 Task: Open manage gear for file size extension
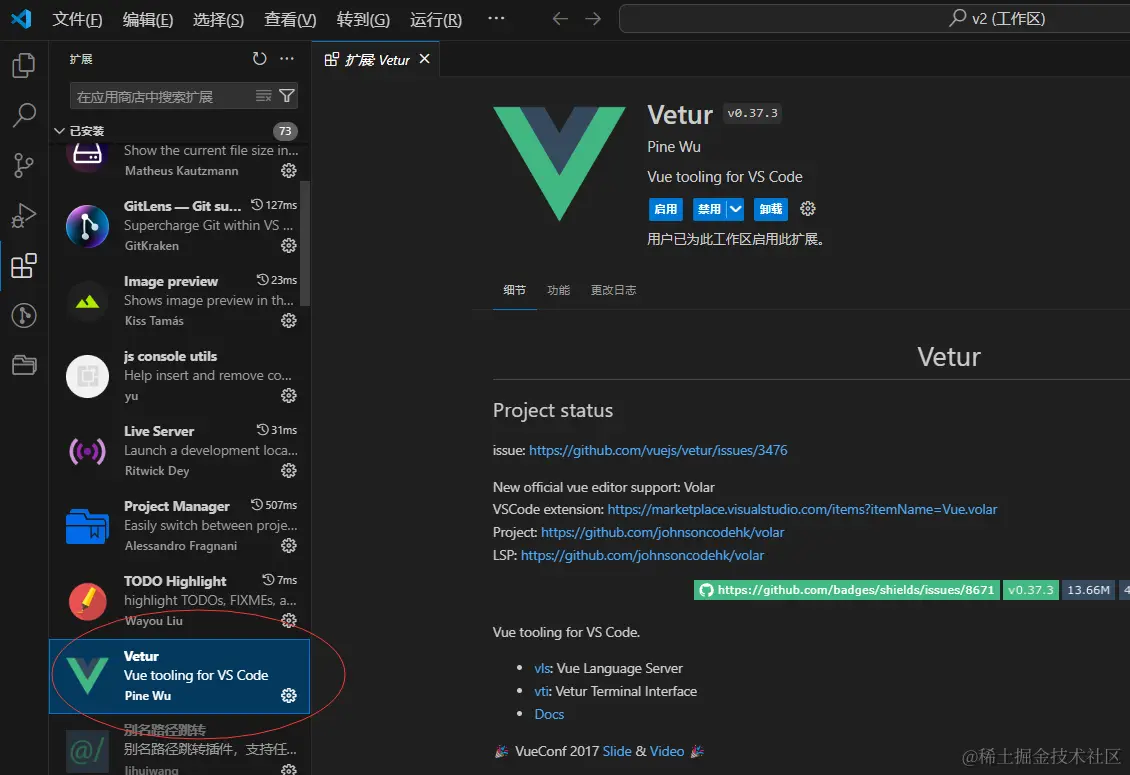(x=289, y=170)
